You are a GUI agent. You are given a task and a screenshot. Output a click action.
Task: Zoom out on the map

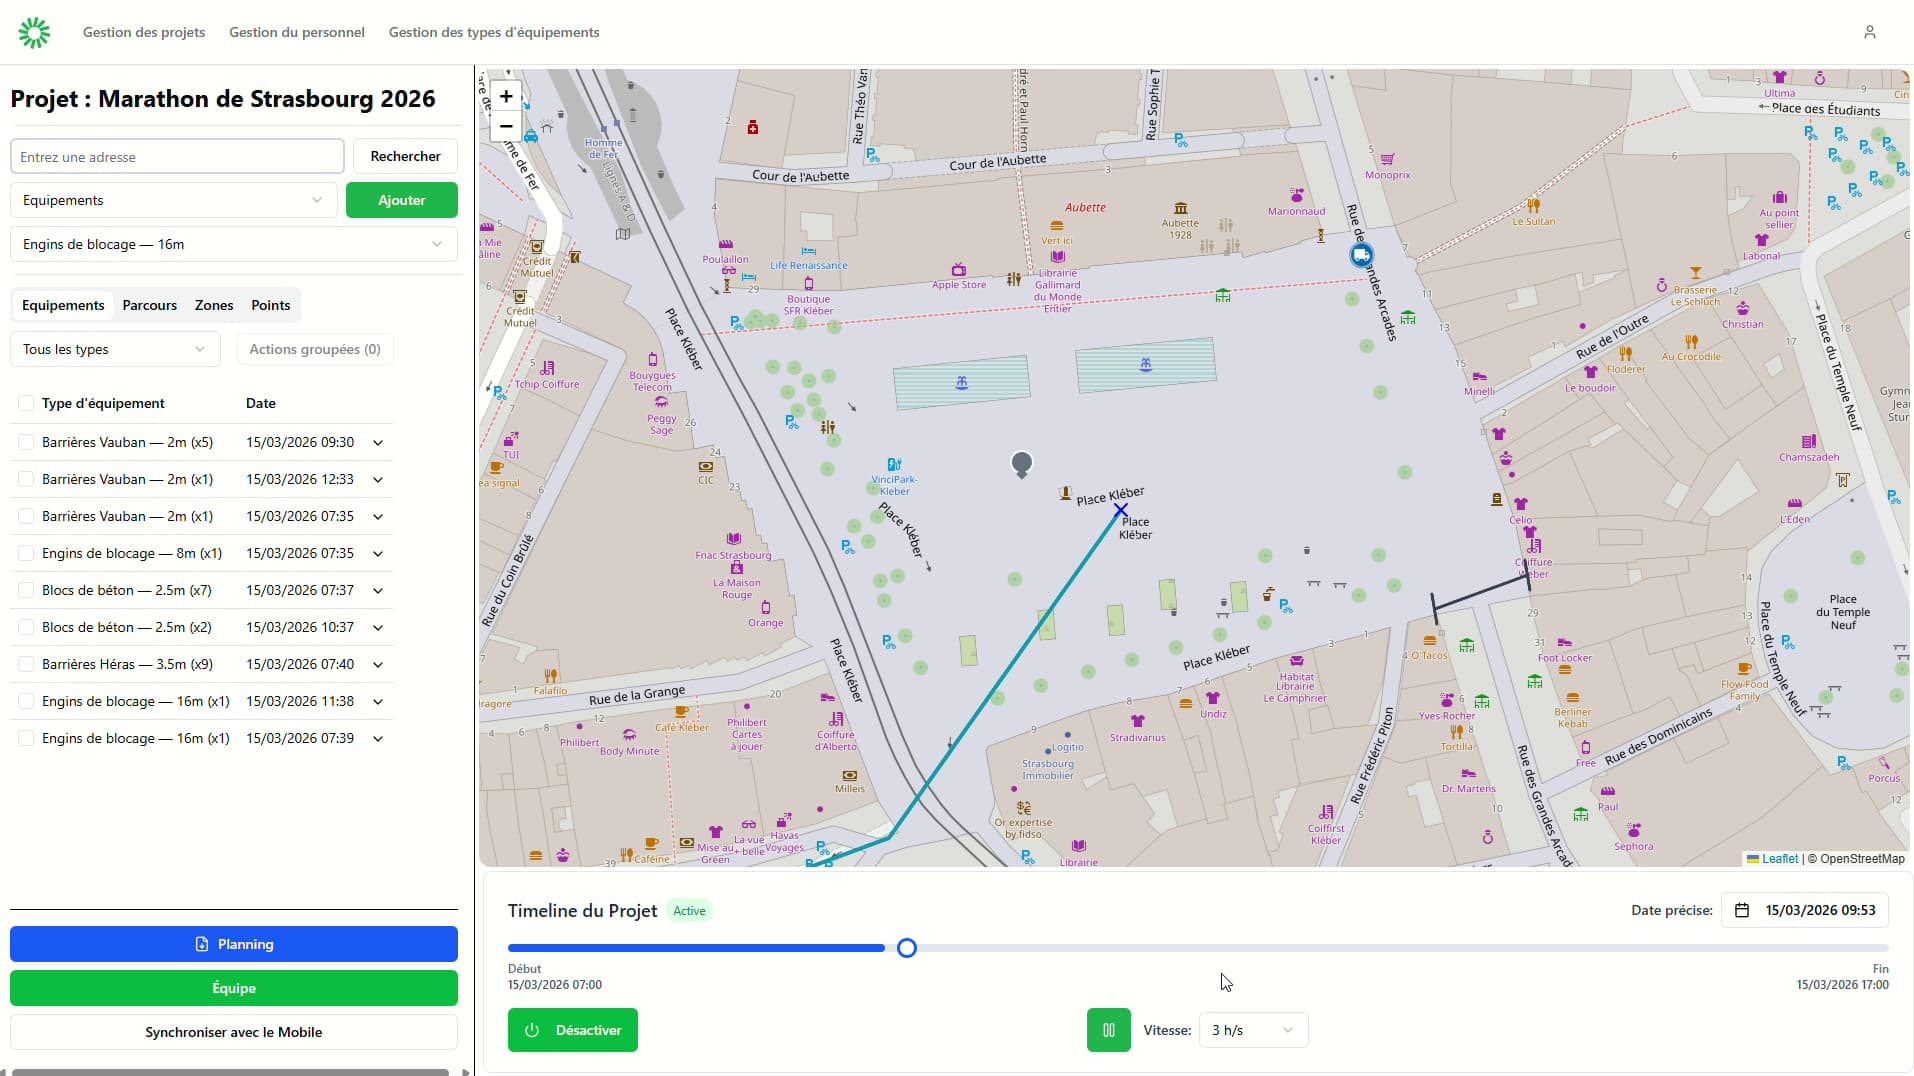click(506, 126)
